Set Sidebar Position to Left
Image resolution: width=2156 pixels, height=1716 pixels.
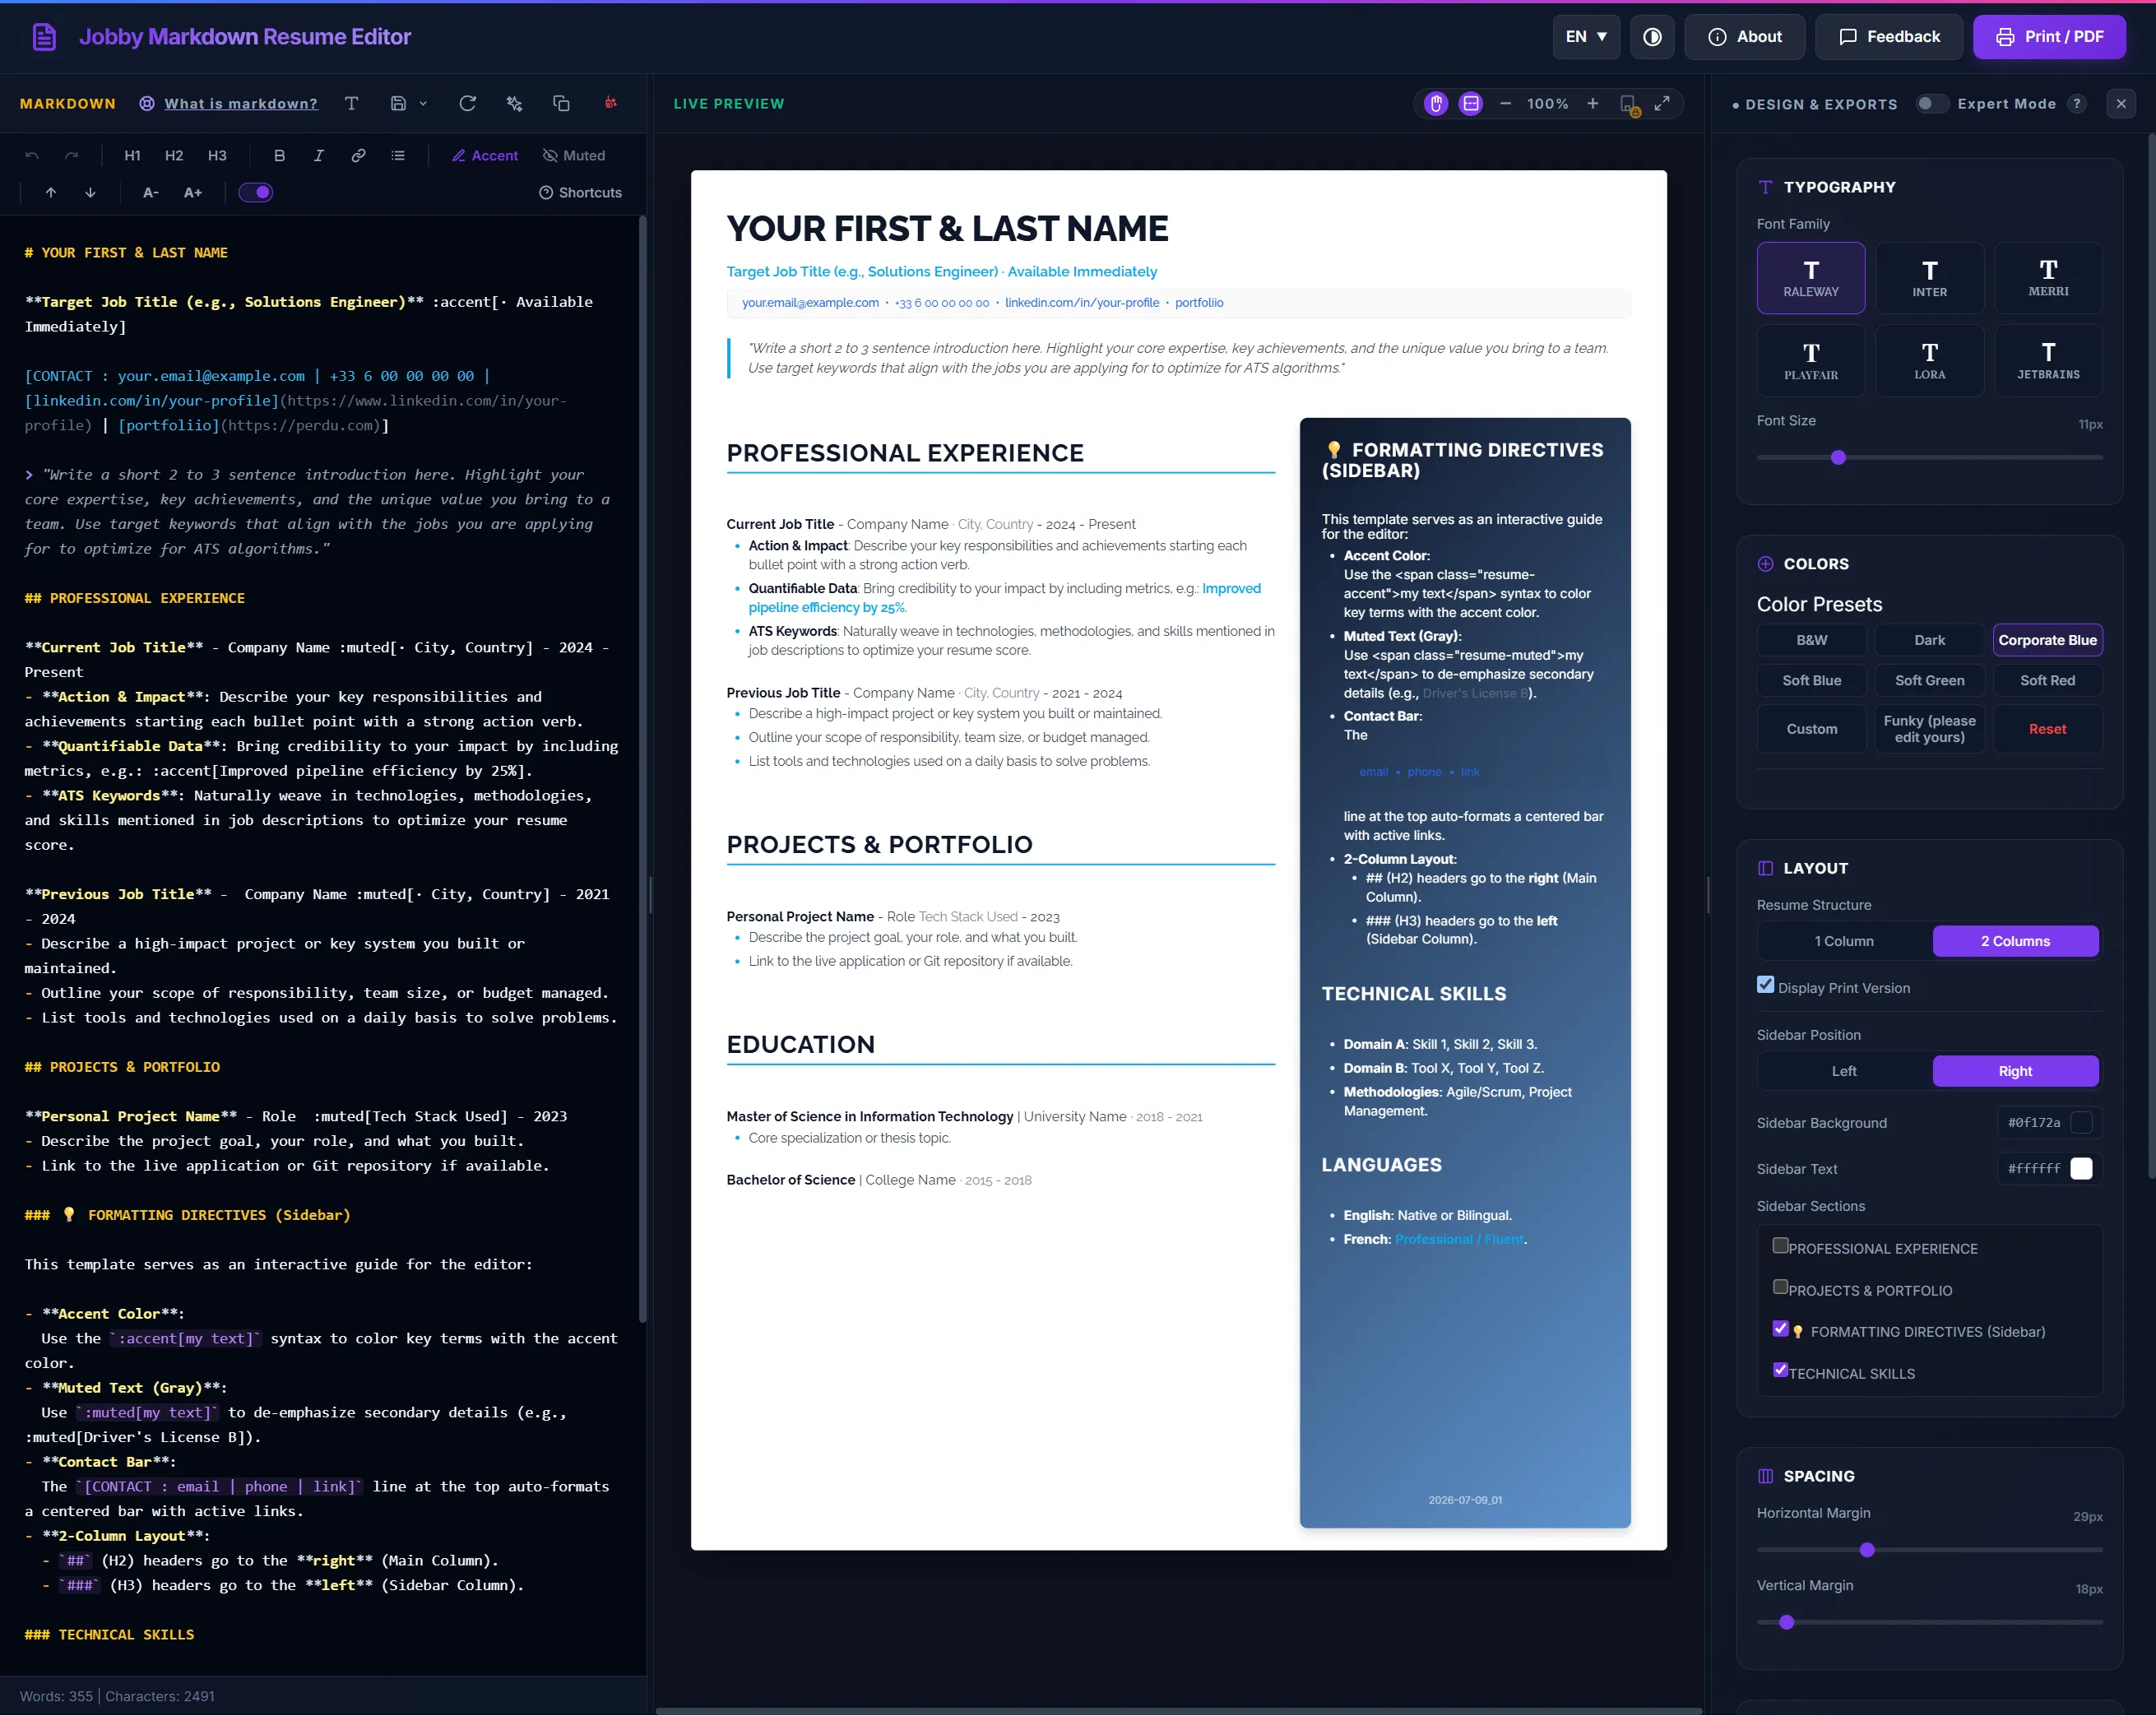pyautogui.click(x=1844, y=1072)
